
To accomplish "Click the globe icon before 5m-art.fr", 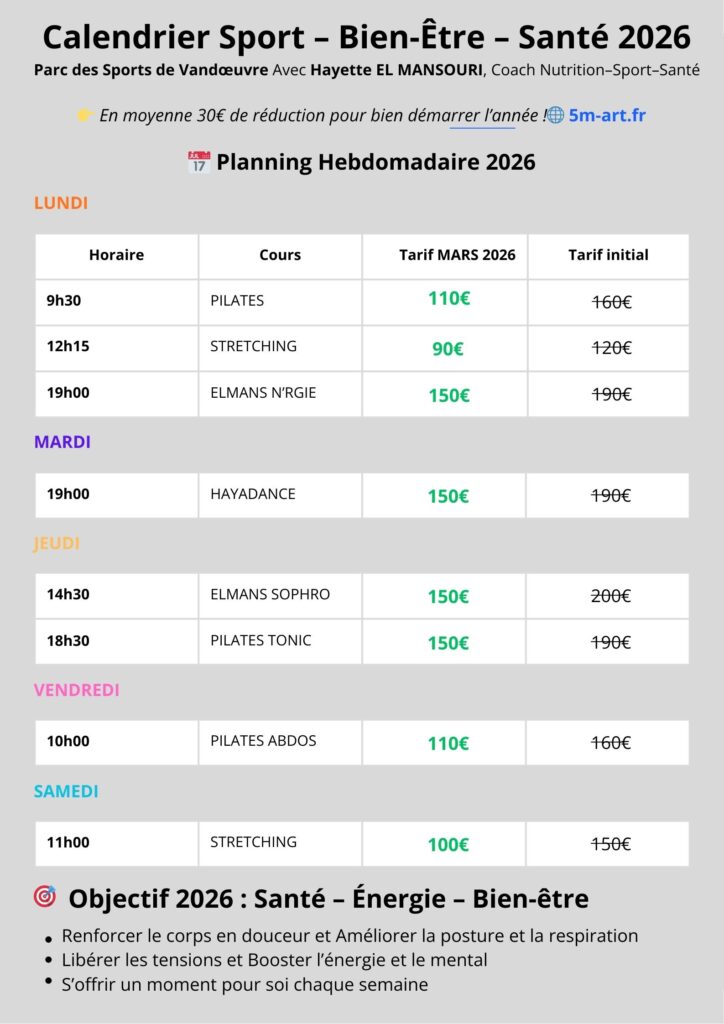I will tap(555, 115).
